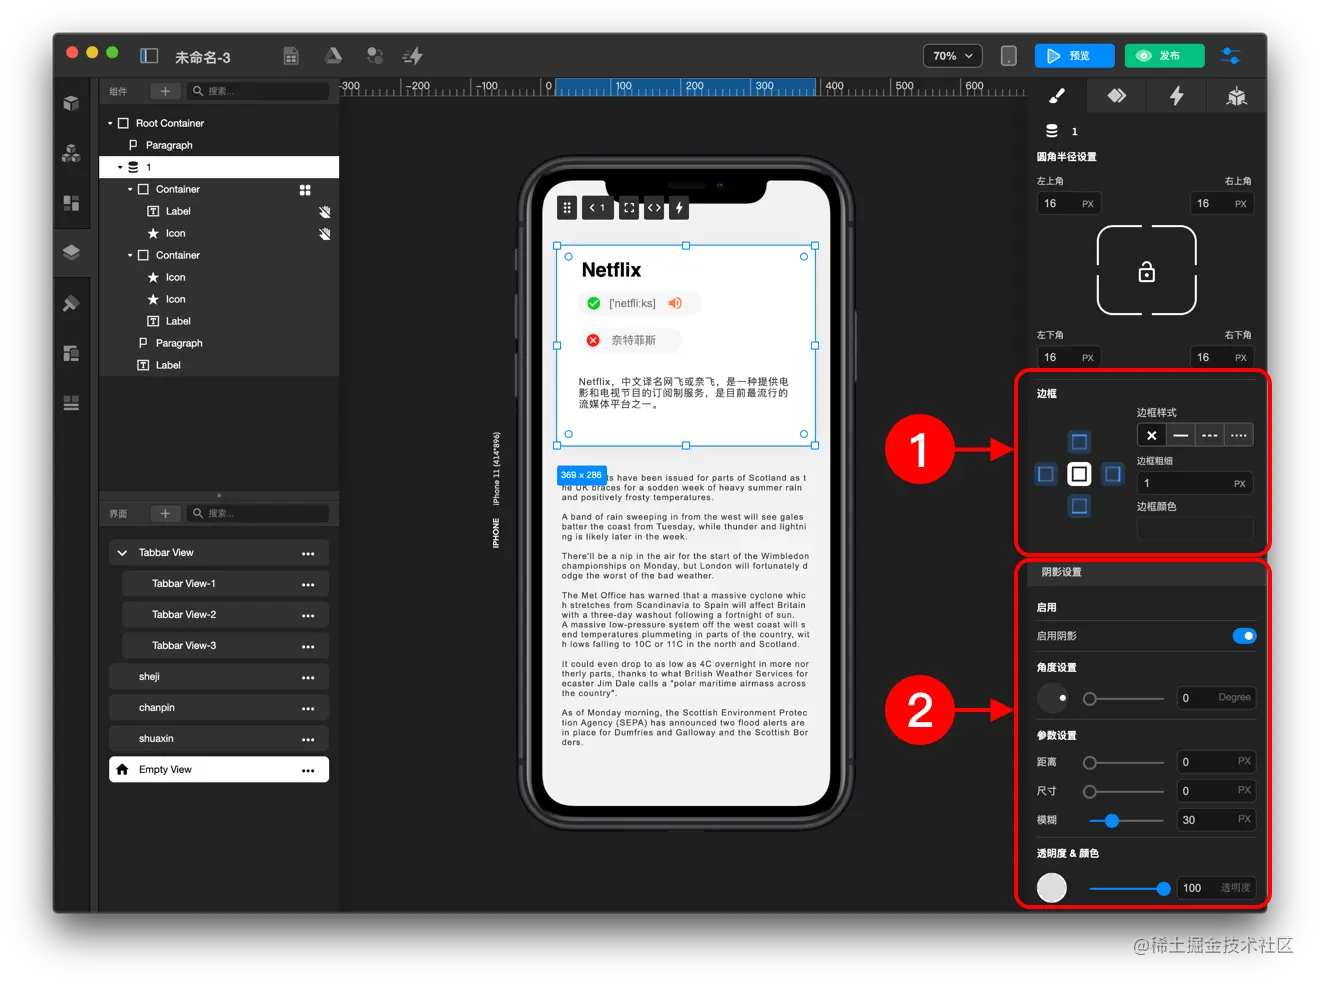
Task: Open the 70% zoom dropdown
Action: [952, 56]
